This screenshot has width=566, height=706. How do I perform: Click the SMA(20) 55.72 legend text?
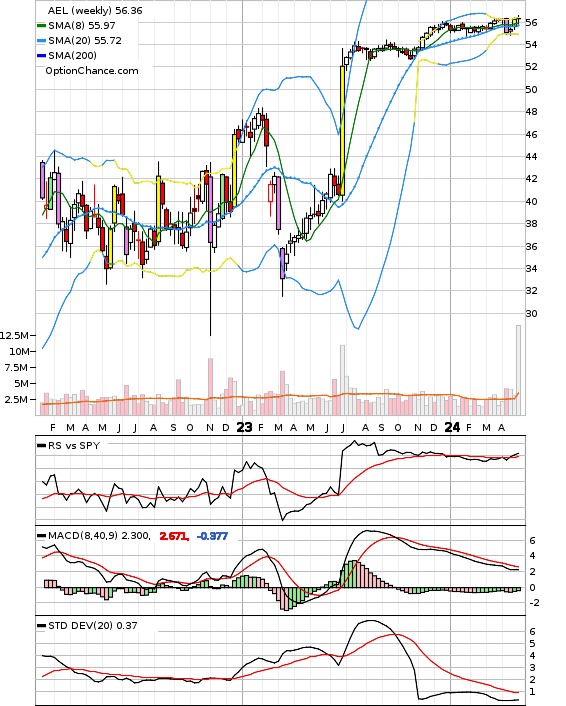click(x=85, y=41)
